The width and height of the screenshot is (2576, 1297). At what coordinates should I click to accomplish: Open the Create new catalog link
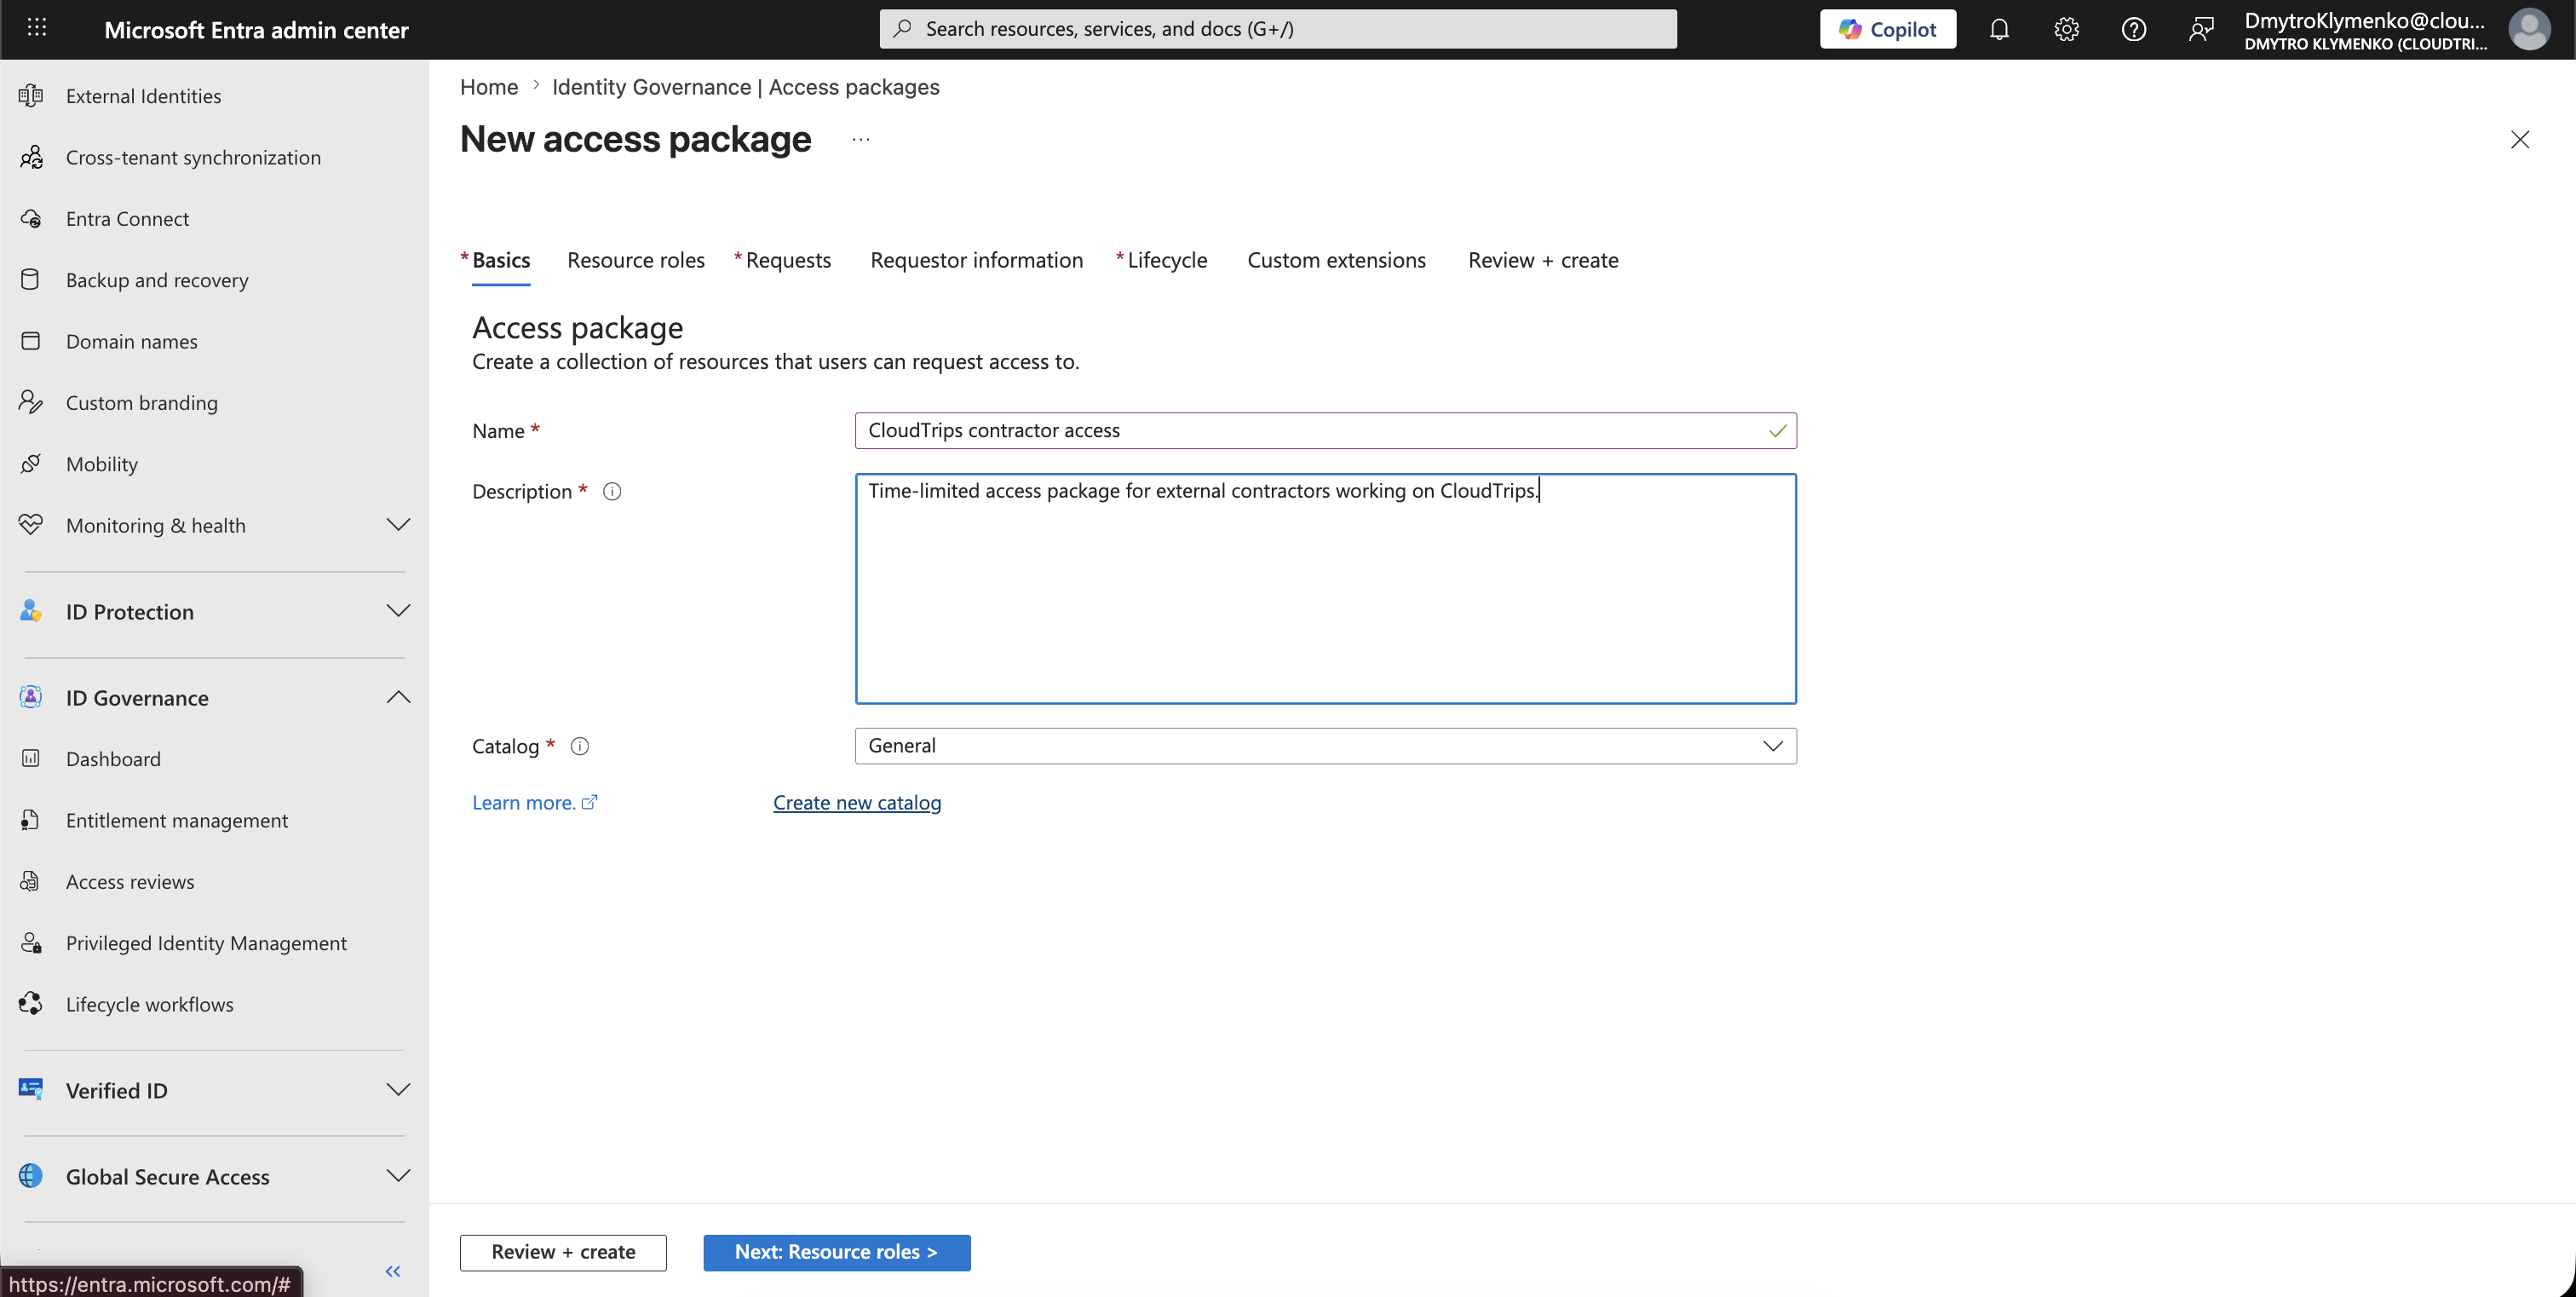coord(857,802)
